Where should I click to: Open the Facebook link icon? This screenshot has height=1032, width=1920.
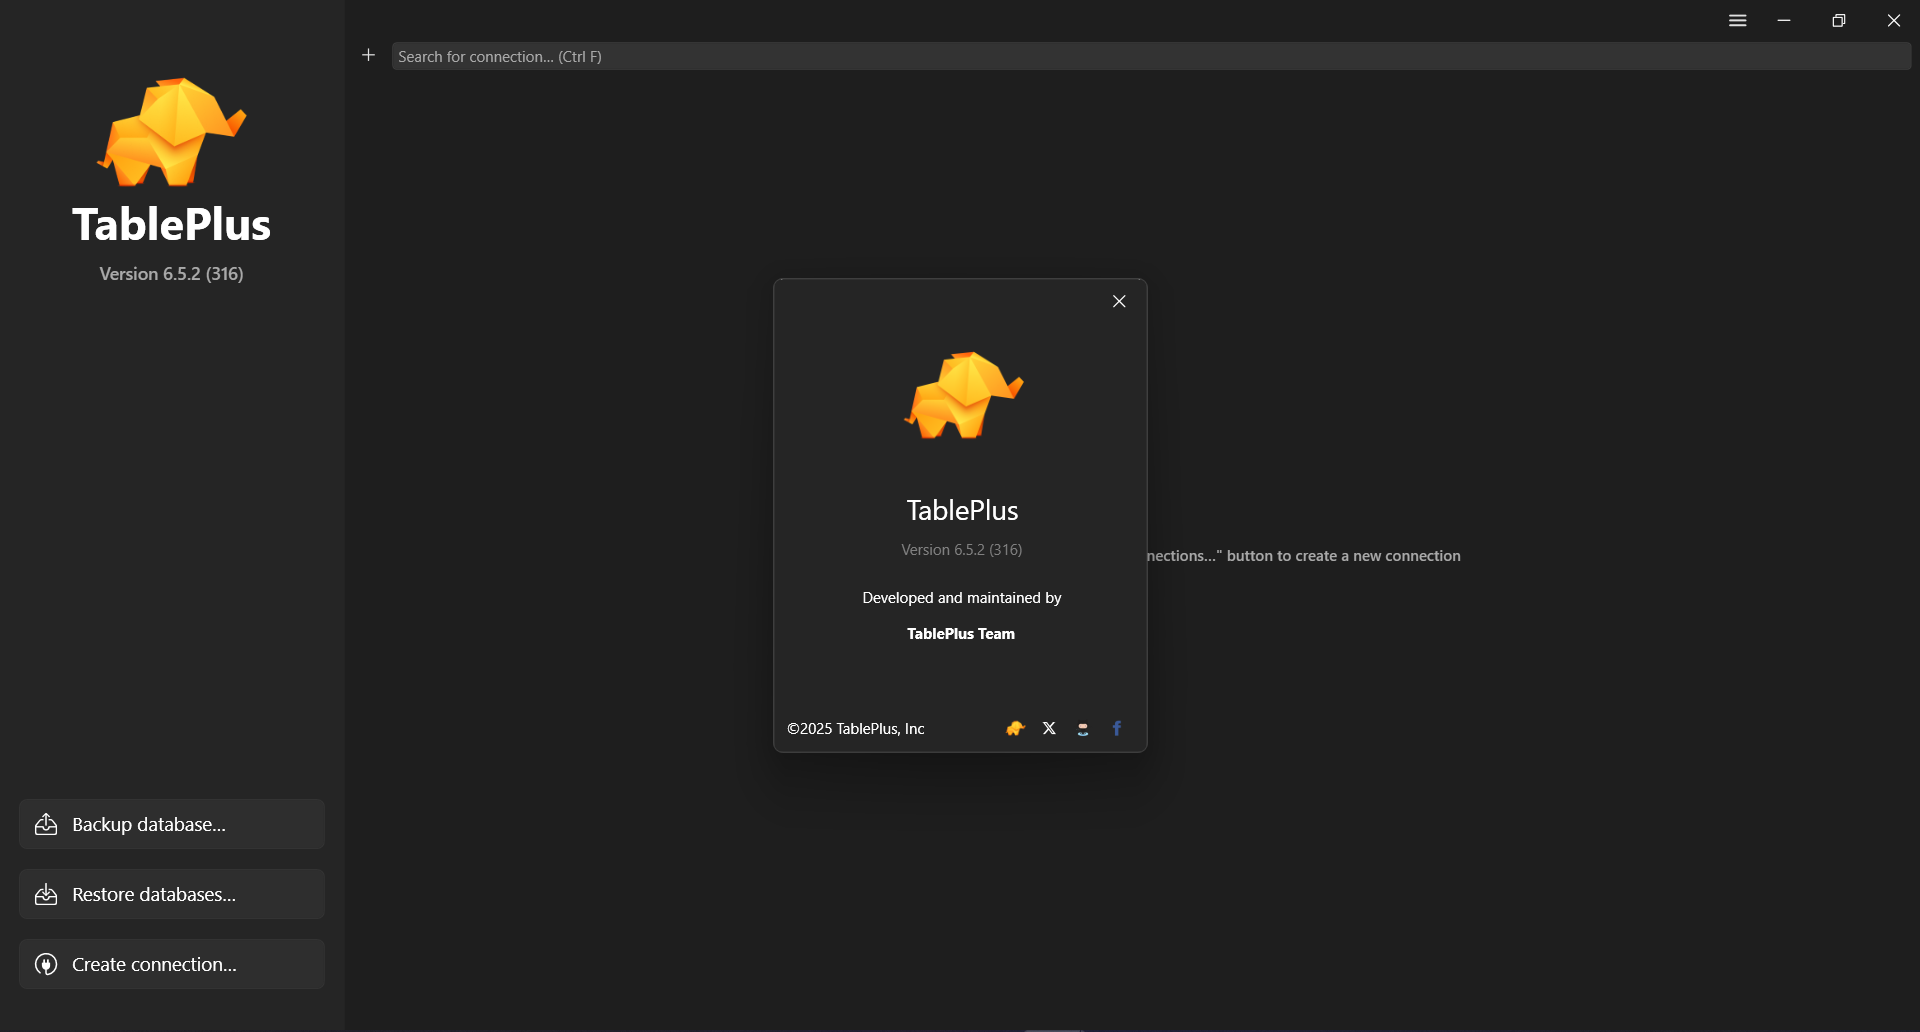(x=1117, y=728)
